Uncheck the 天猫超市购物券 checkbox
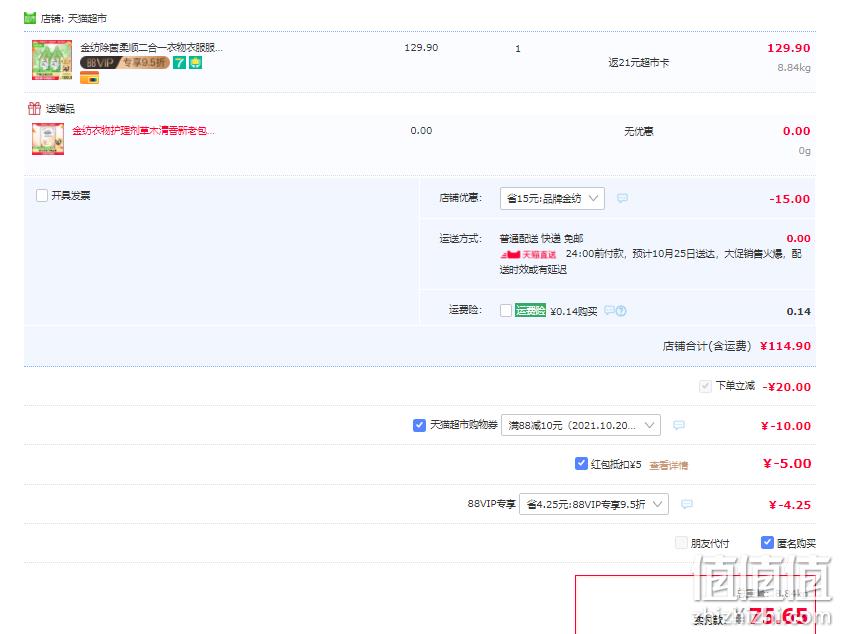Screen dimensions: 841x634 tap(419, 425)
